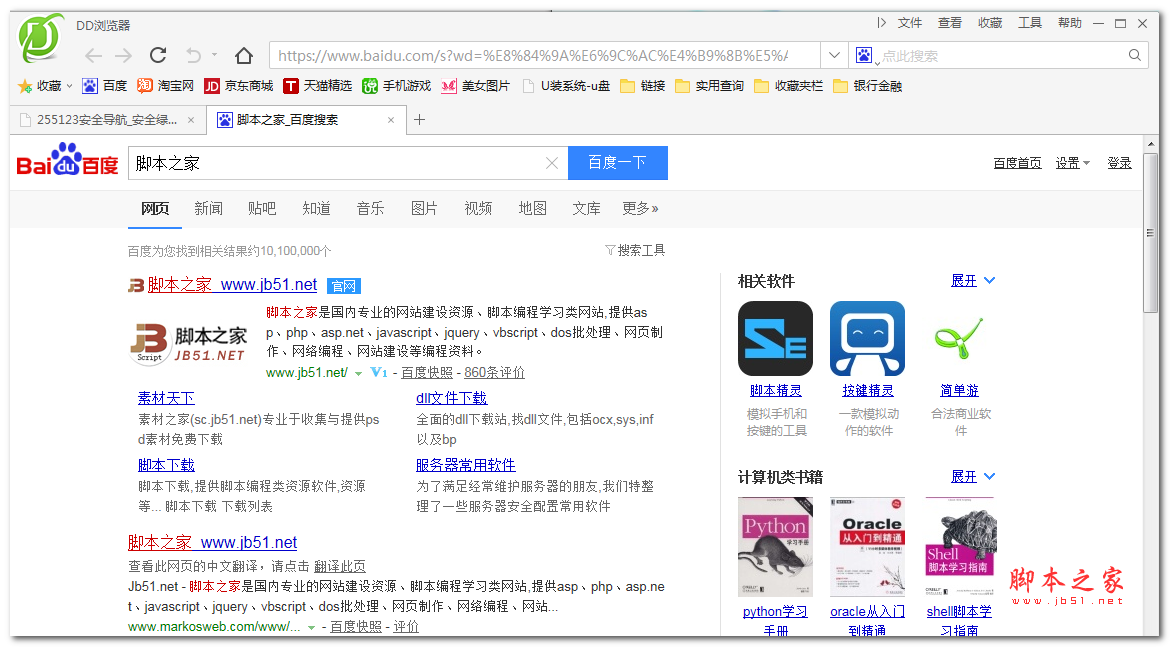Open the 实用查询 bookmark folder

710,86
